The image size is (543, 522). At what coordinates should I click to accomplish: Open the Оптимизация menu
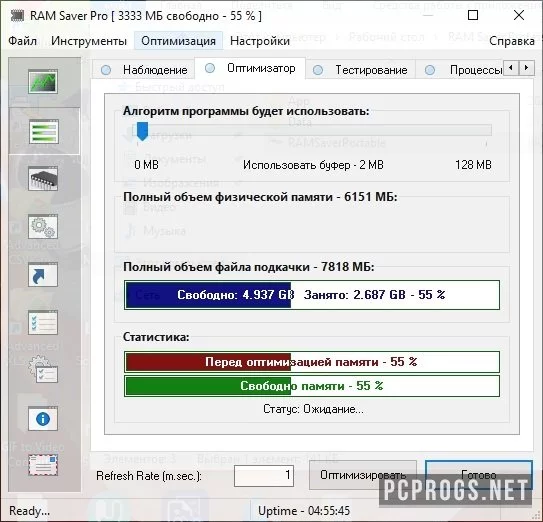coord(178,41)
